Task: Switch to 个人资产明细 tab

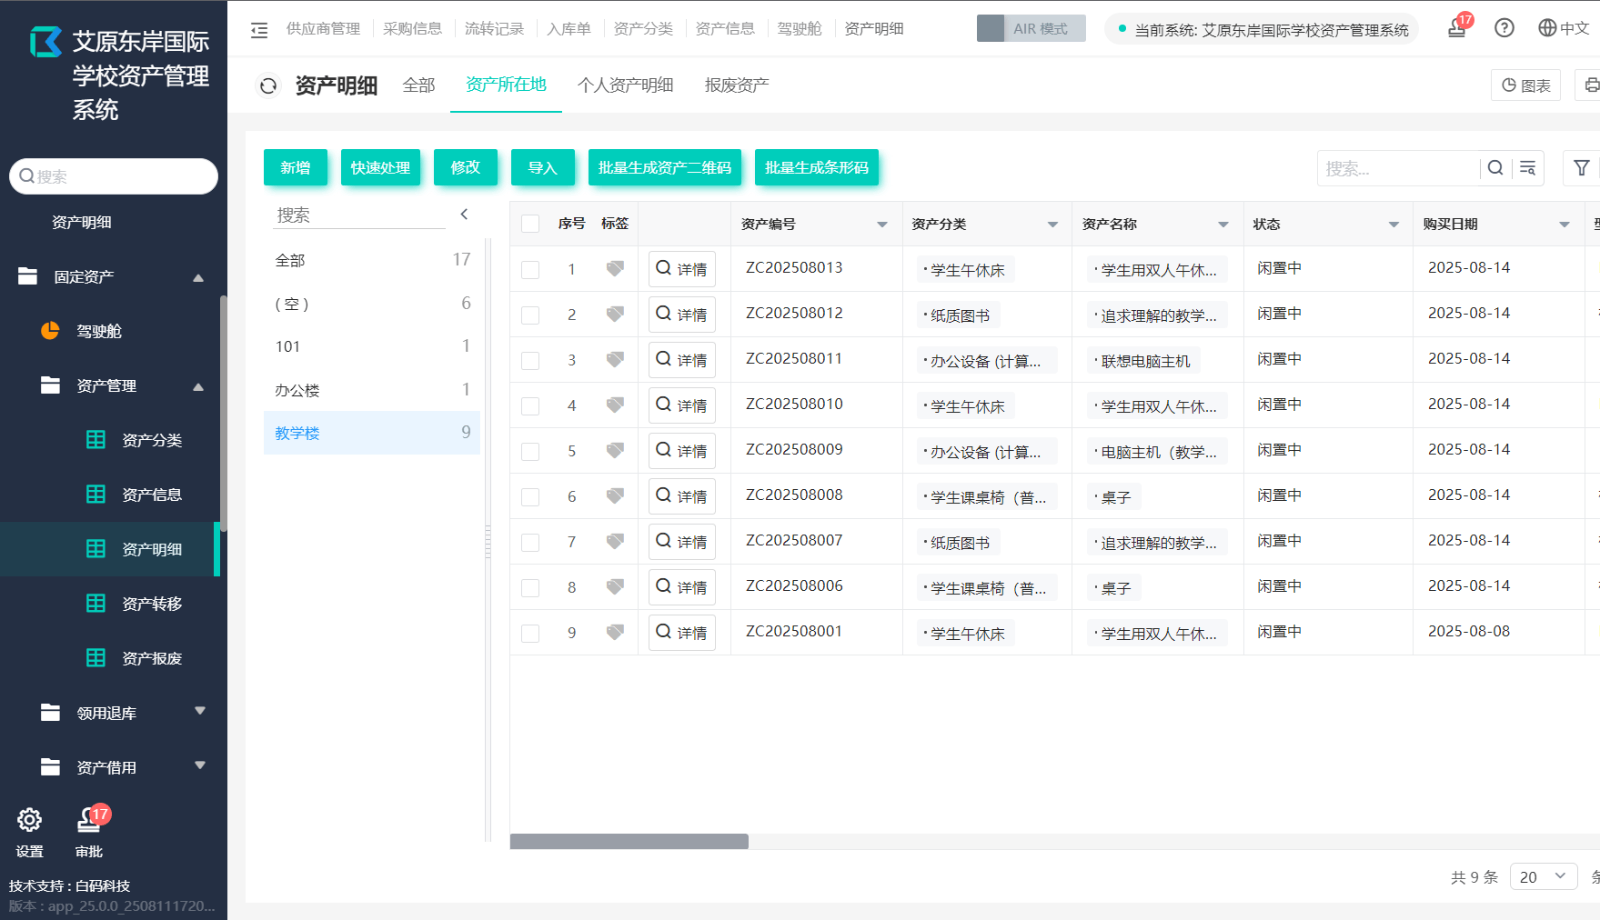Action: [x=625, y=85]
